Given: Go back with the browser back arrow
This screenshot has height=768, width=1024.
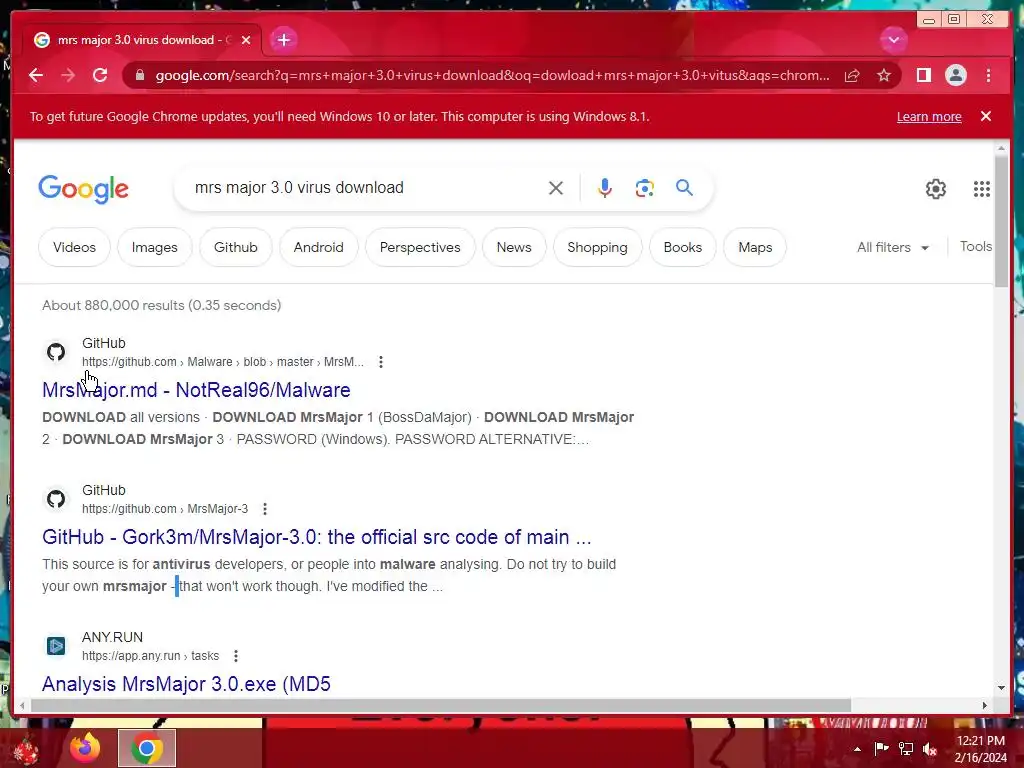Looking at the screenshot, I should (36, 76).
